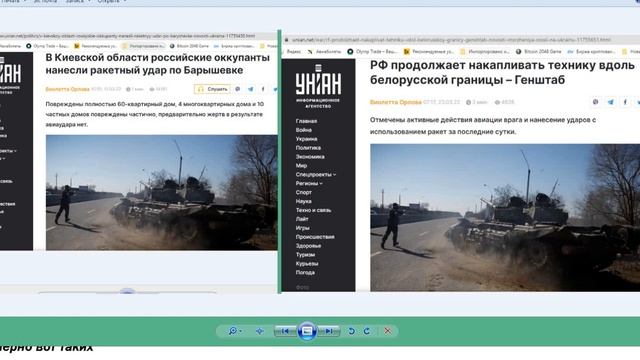The height and width of the screenshot is (360, 640).
Task: Click the partial УНІАН logo in left window
Action: coord(11,76)
